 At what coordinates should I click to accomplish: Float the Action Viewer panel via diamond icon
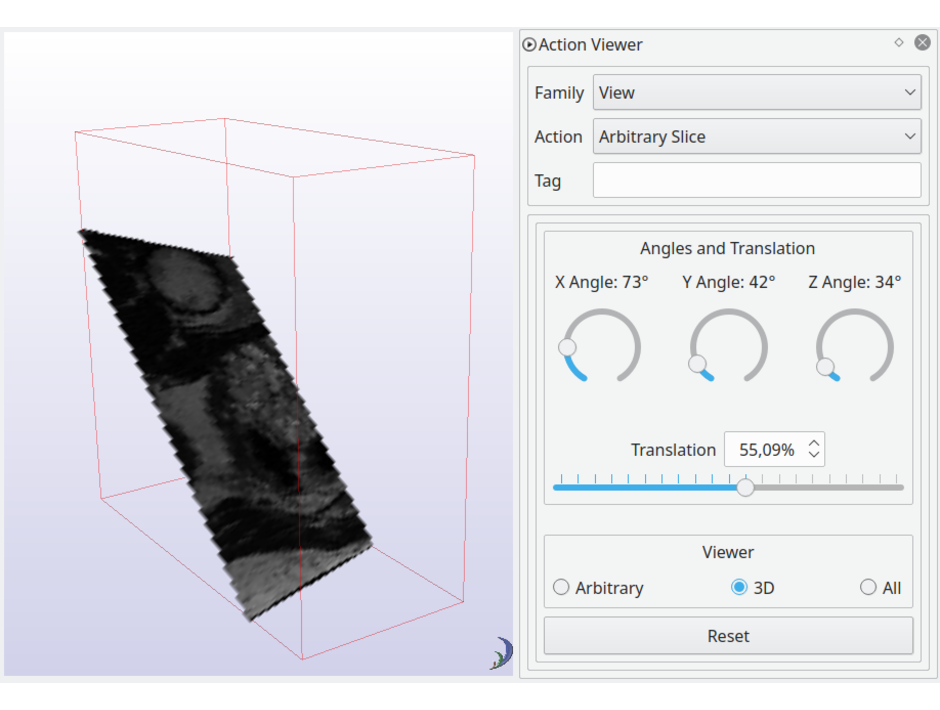(898, 43)
